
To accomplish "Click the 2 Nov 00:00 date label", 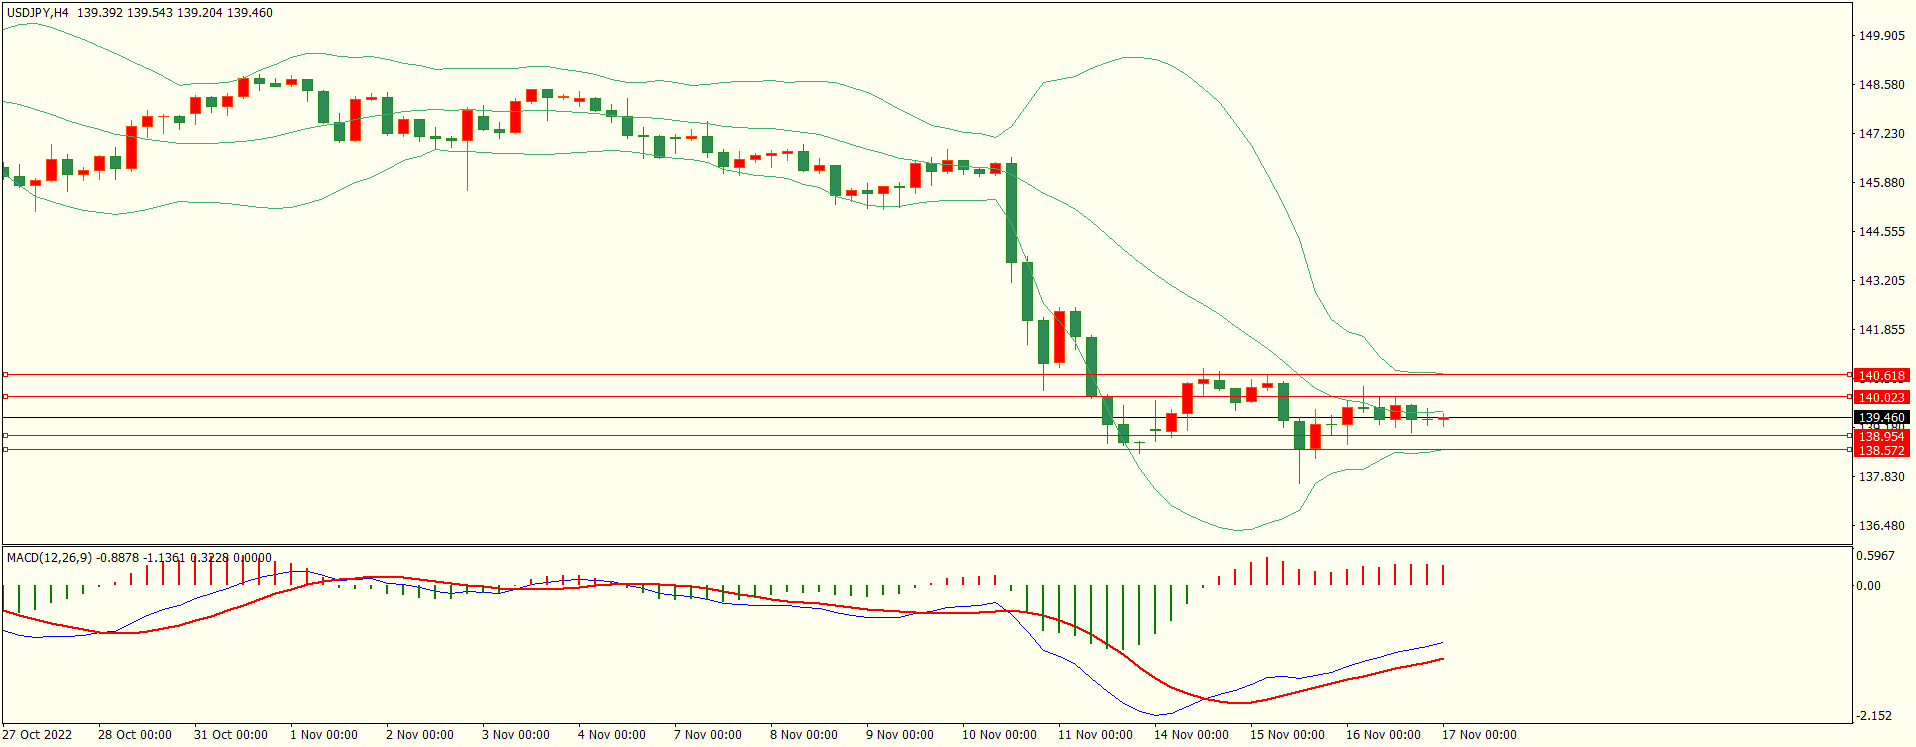I will pos(420,735).
